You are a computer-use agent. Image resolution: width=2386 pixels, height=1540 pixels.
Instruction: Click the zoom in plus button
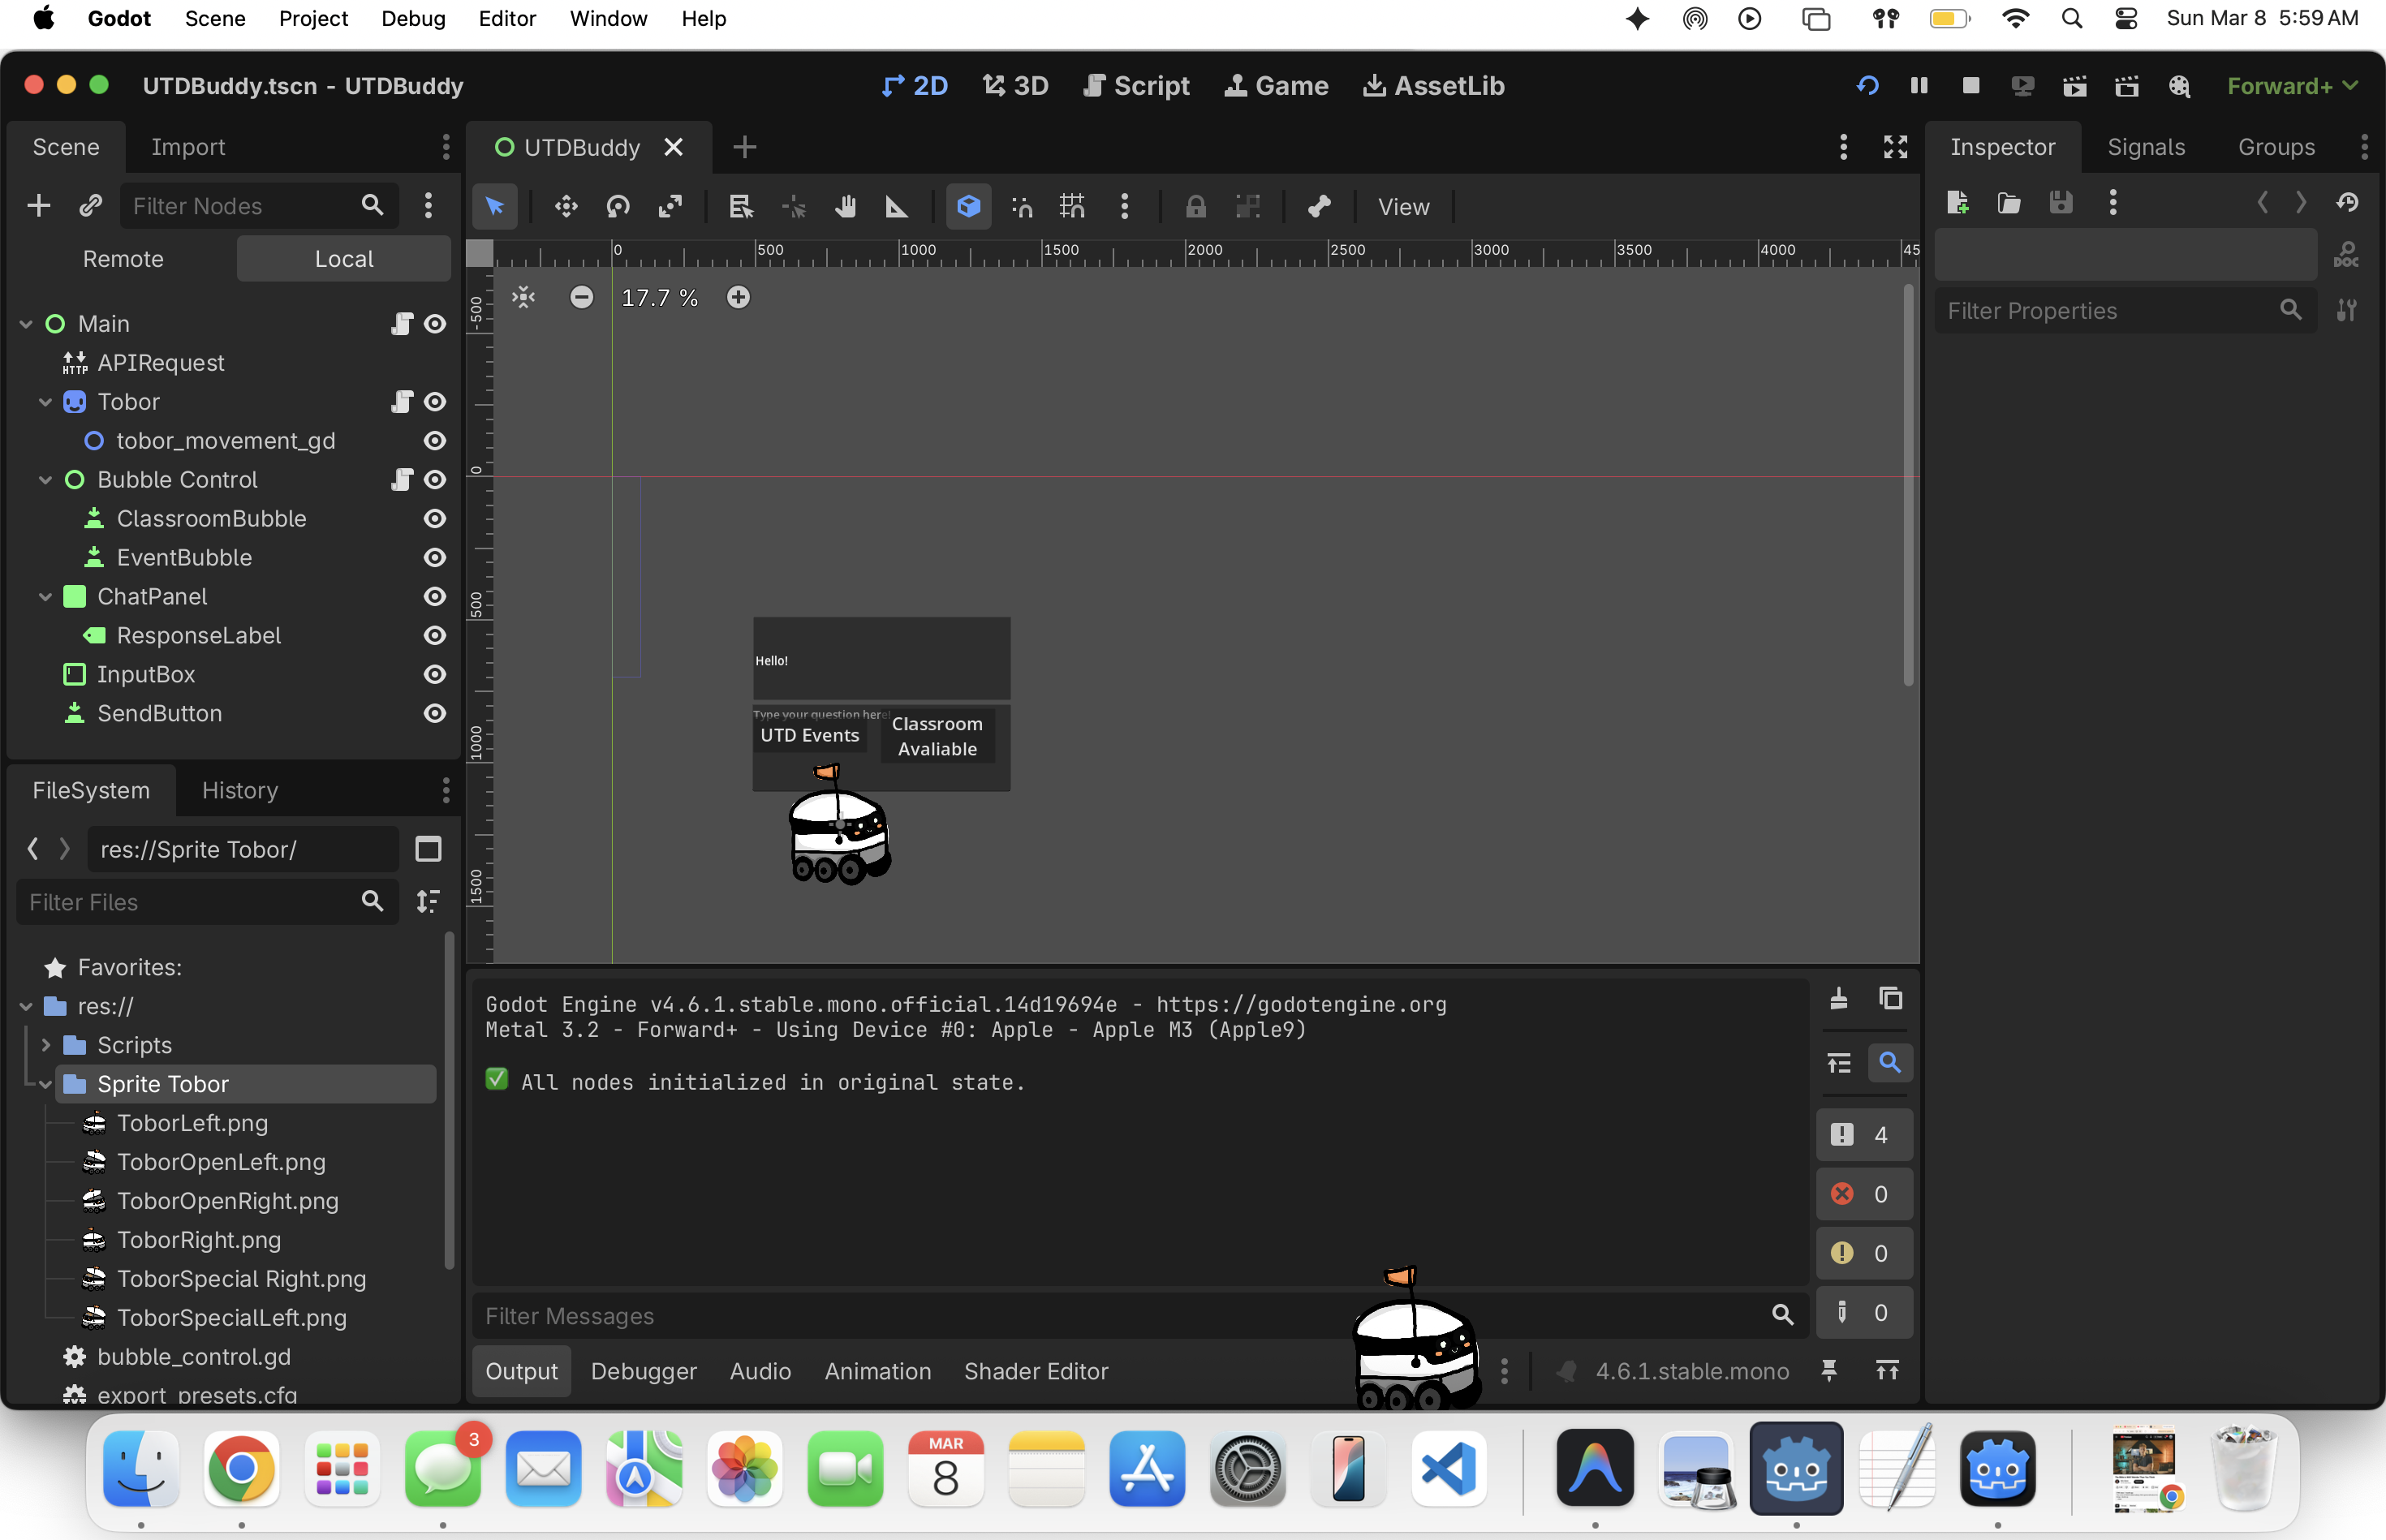click(x=738, y=297)
